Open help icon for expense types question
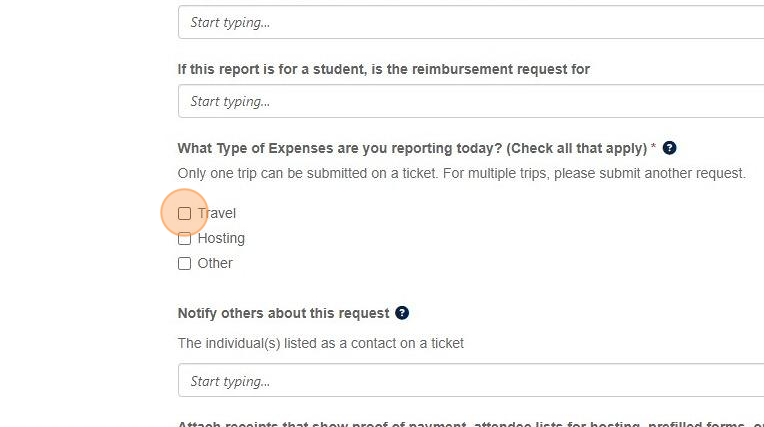This screenshot has height=427, width=764. (670, 148)
